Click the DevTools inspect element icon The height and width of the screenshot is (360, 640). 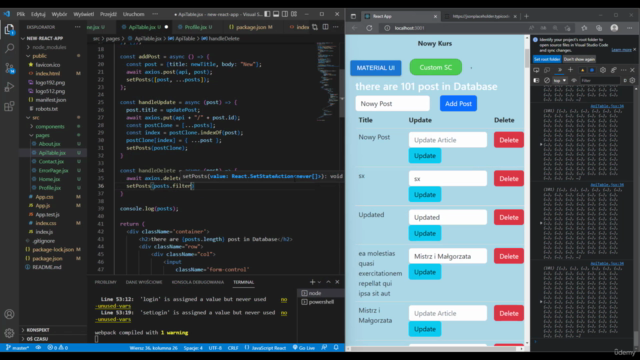click(536, 70)
